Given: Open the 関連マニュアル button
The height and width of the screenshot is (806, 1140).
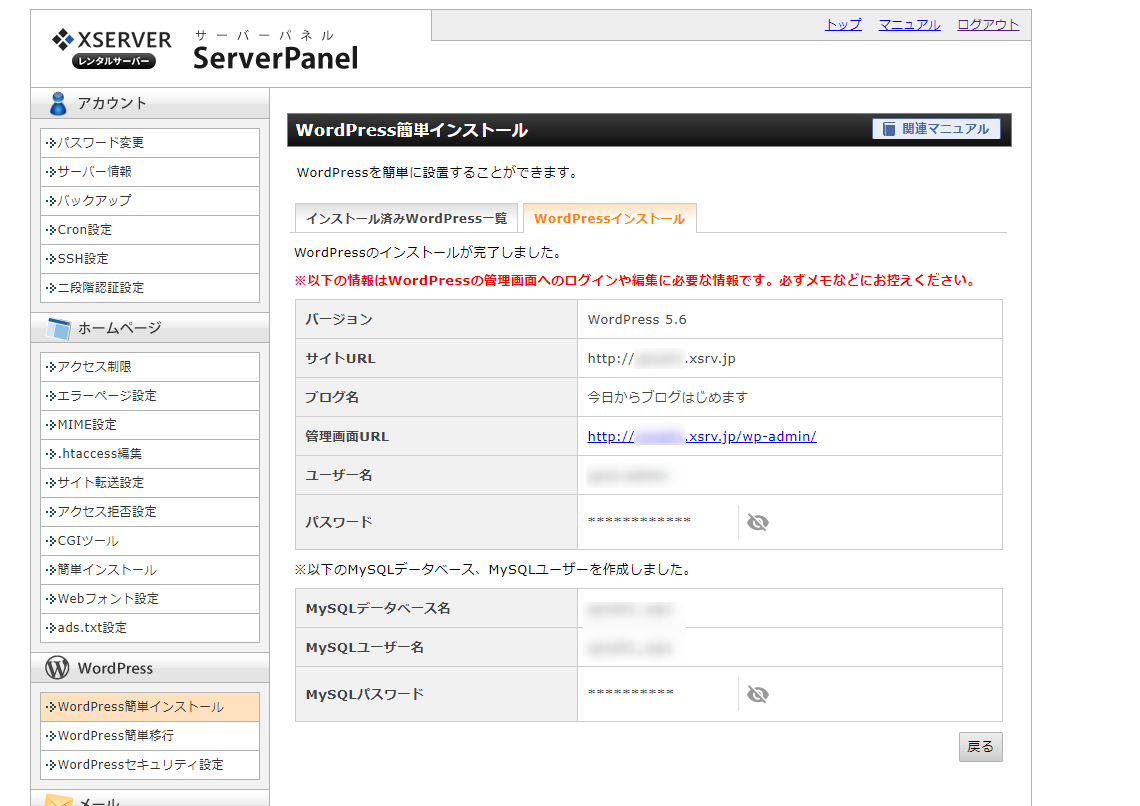Looking at the screenshot, I should click(936, 129).
